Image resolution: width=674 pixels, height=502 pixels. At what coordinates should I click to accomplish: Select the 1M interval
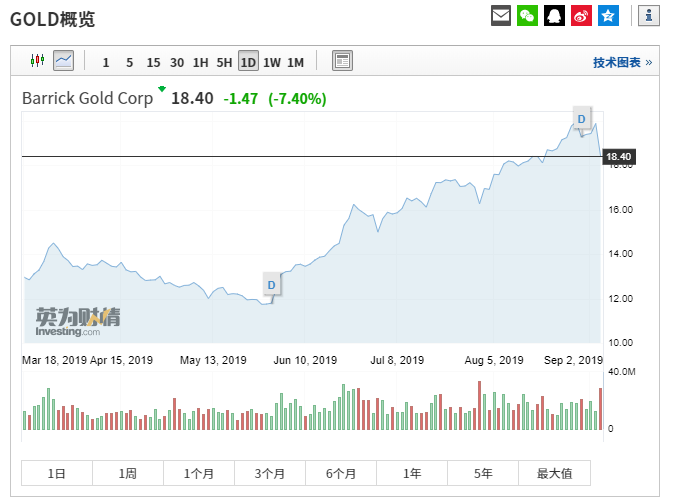(295, 63)
